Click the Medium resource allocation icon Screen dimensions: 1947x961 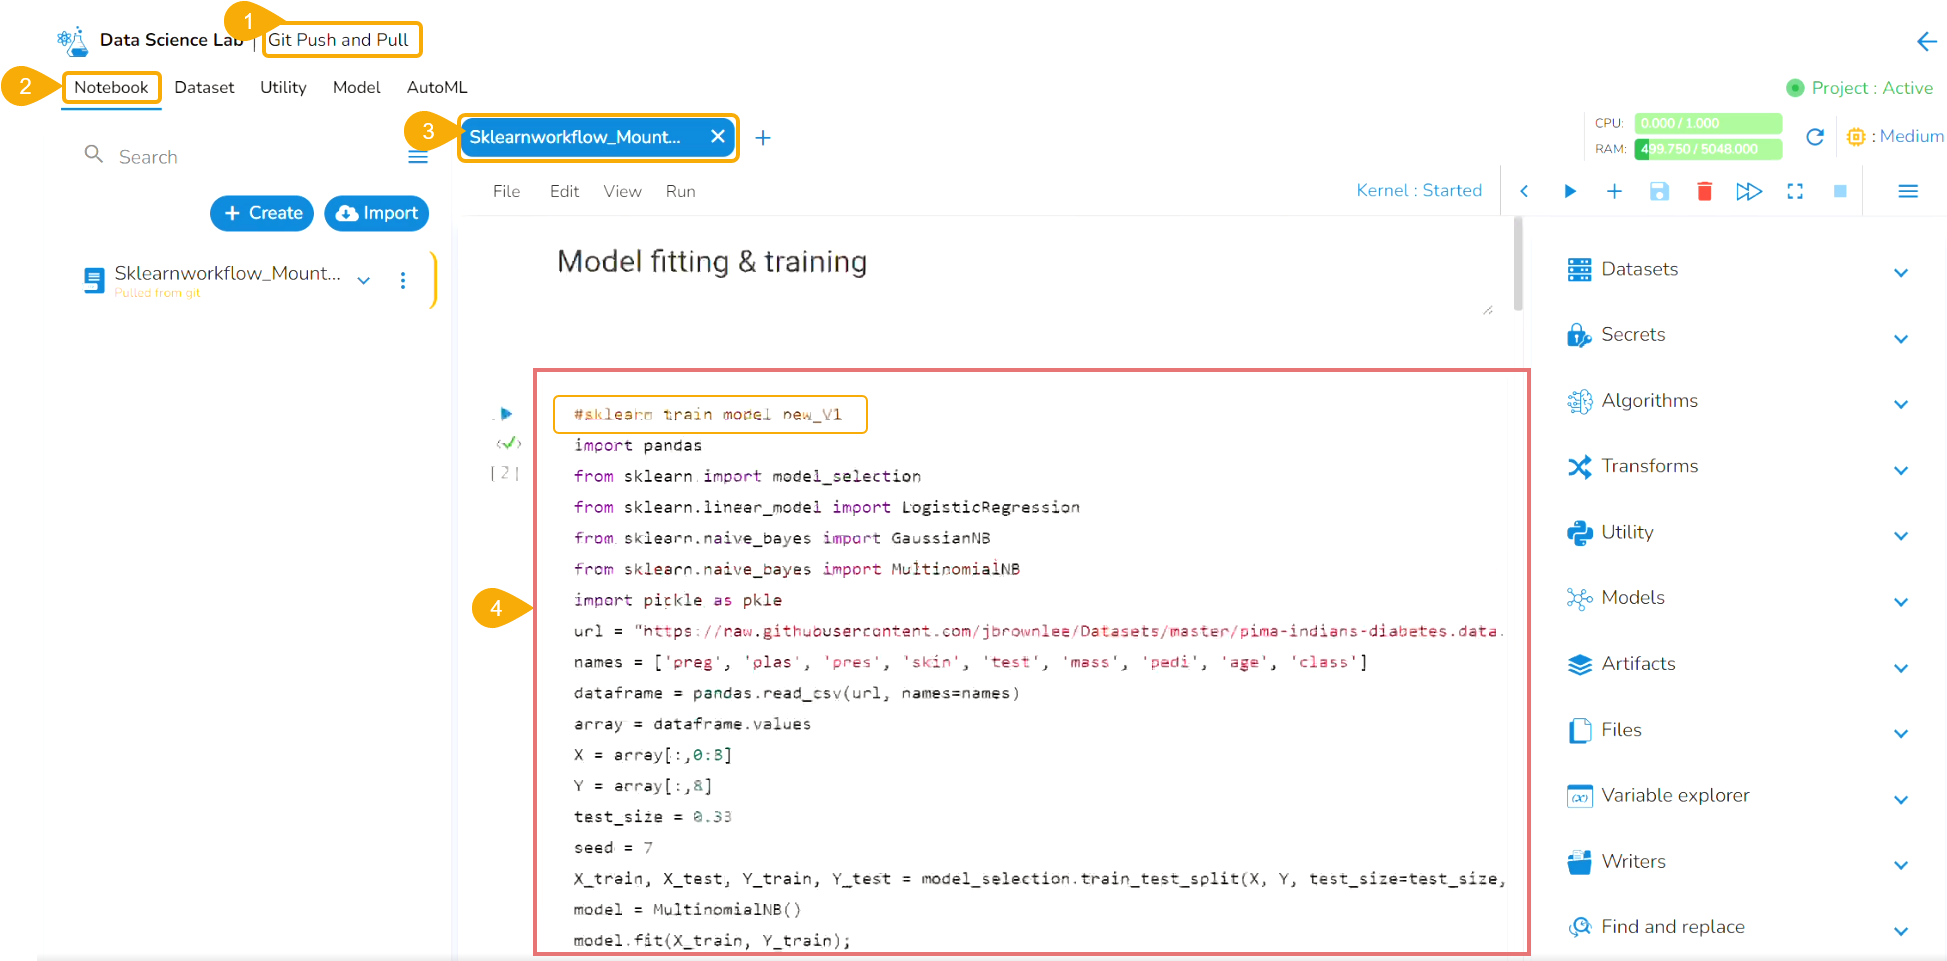pyautogui.click(x=1856, y=137)
